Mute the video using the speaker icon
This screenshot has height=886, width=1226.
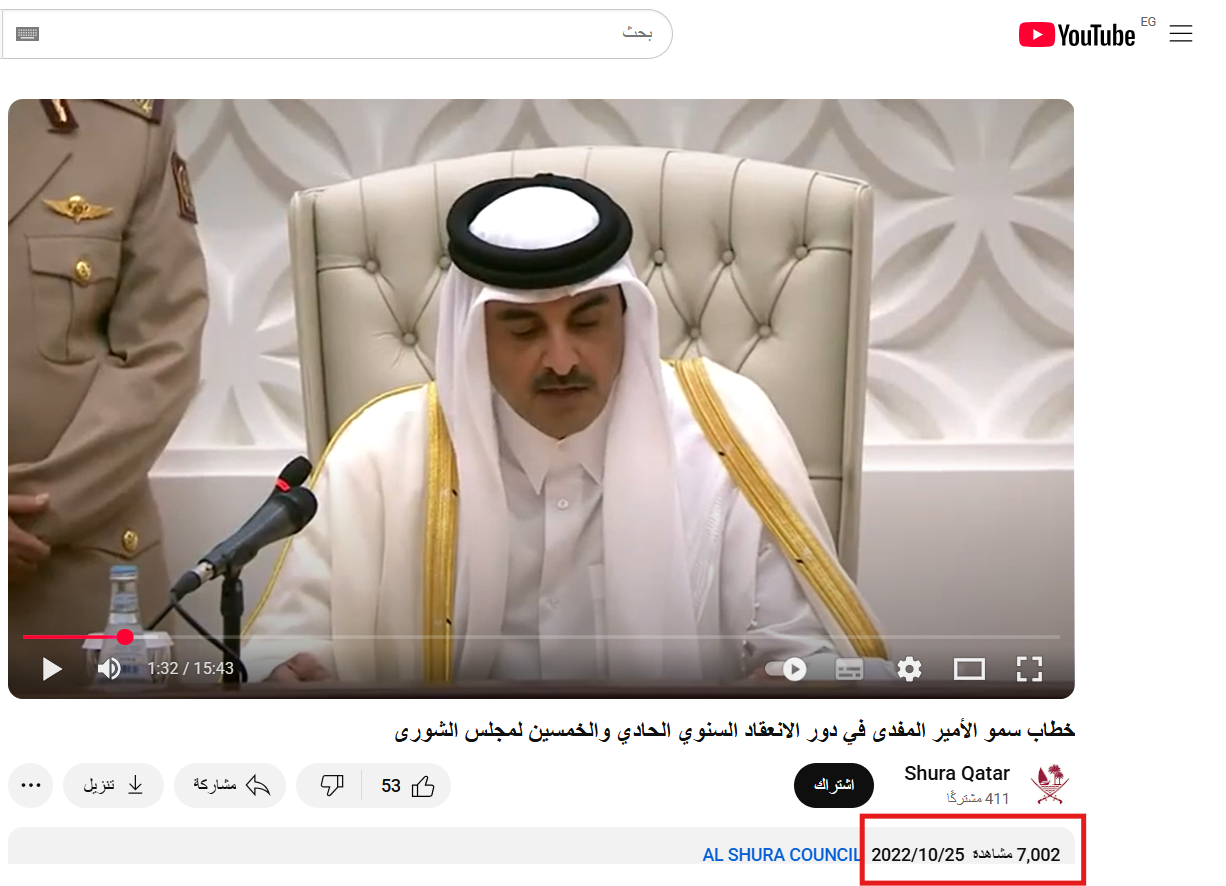(x=110, y=669)
